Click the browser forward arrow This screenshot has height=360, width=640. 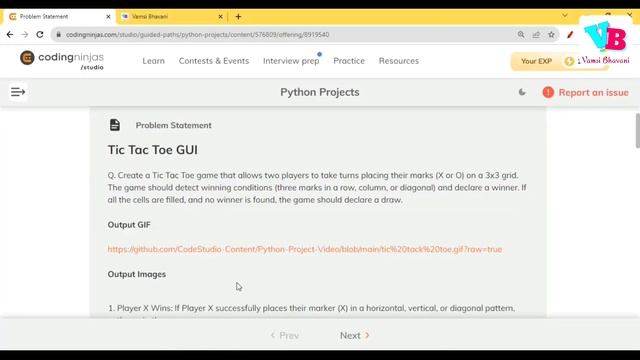[25, 35]
